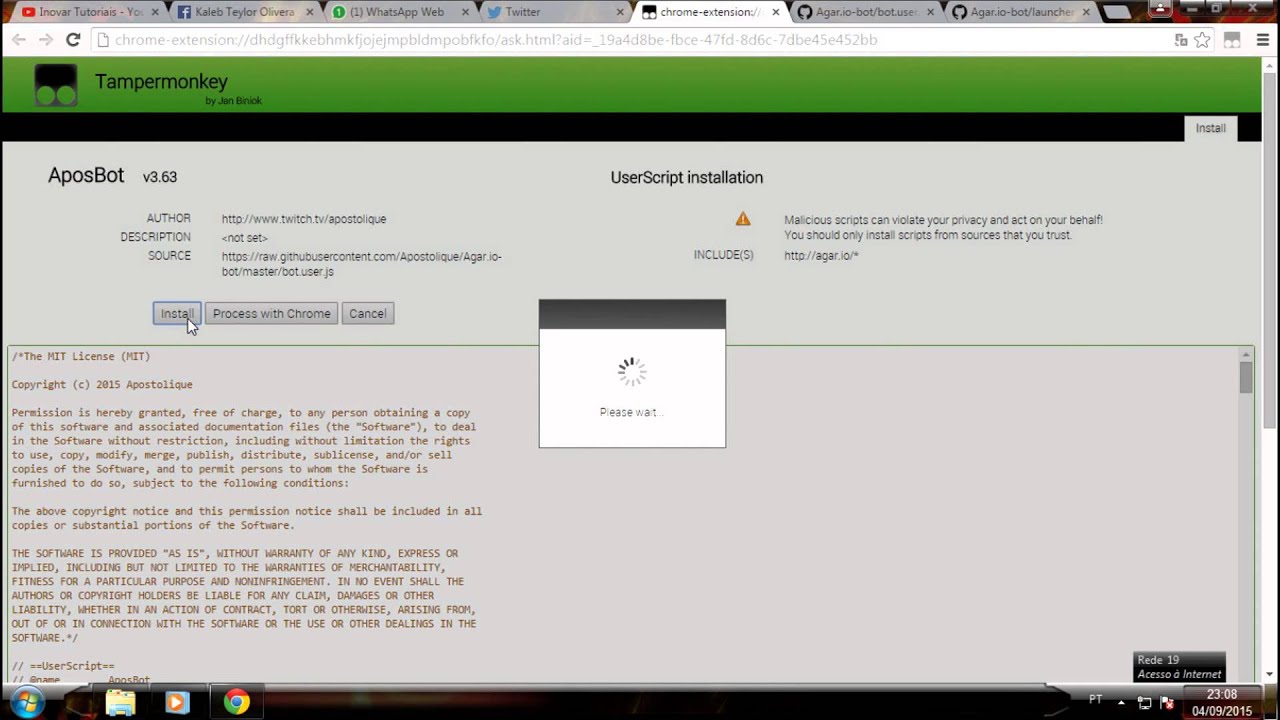The image size is (1280, 720).
Task: Click the Chrome taskbar icon
Action: pos(236,702)
